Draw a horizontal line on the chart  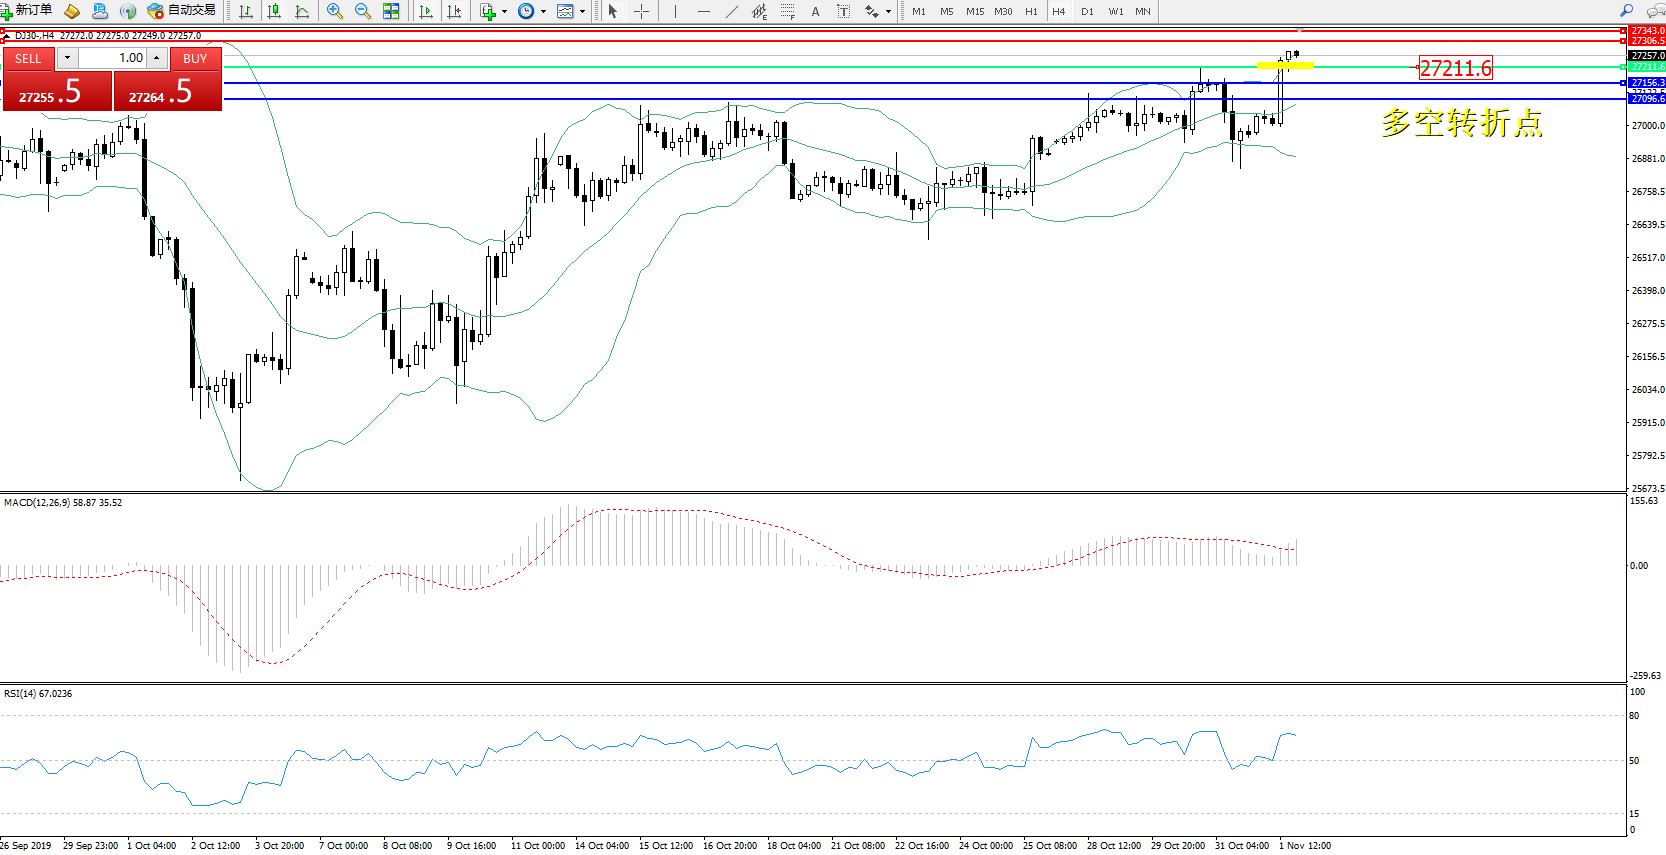click(704, 11)
